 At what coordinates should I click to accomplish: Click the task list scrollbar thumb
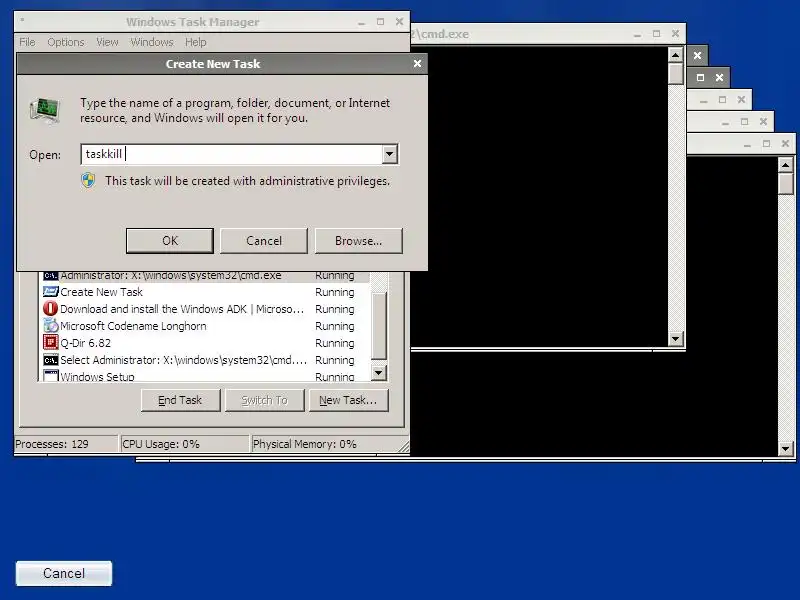[x=379, y=326]
